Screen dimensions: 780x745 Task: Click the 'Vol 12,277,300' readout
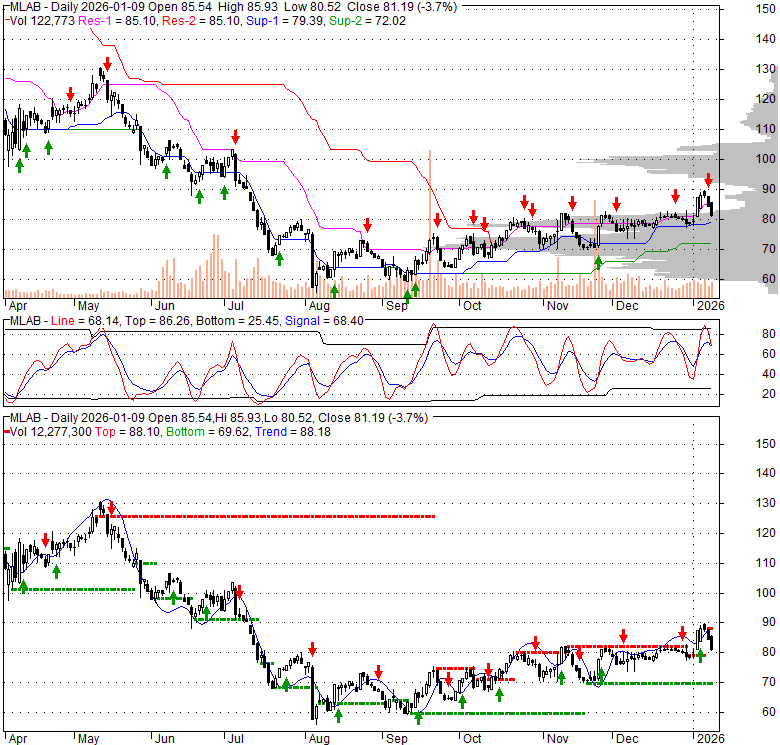pos(51,432)
